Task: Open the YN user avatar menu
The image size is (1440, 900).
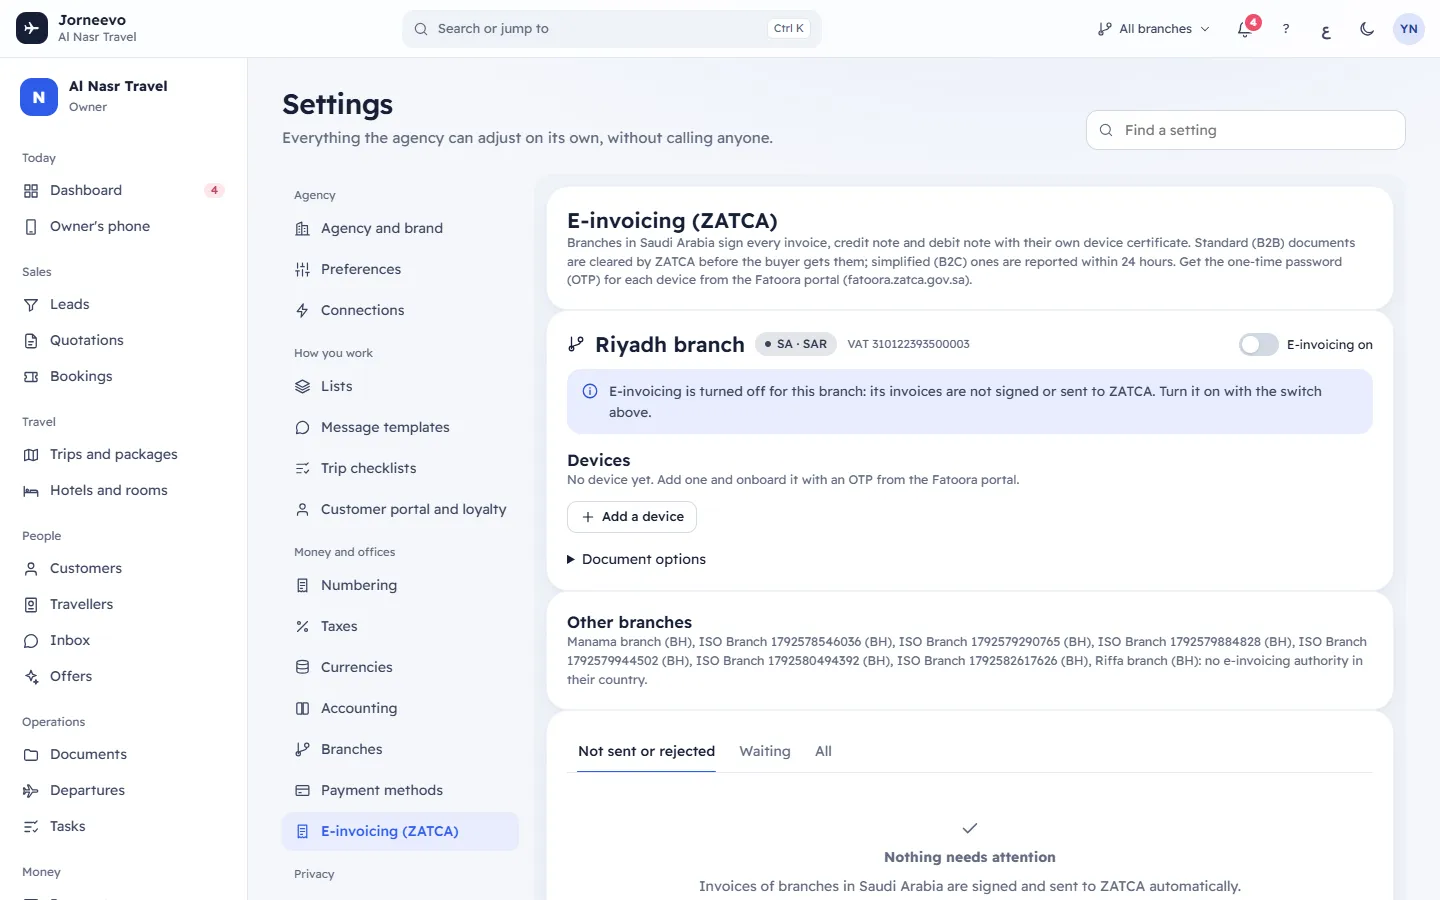Action: pyautogui.click(x=1409, y=29)
